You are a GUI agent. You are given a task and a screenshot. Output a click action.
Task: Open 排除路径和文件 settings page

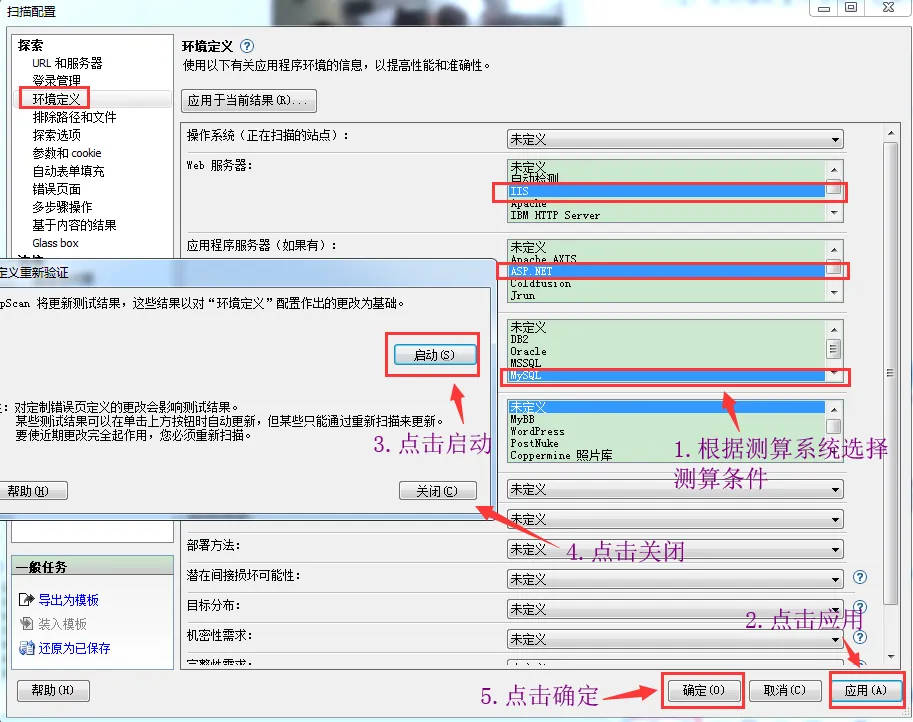75,117
